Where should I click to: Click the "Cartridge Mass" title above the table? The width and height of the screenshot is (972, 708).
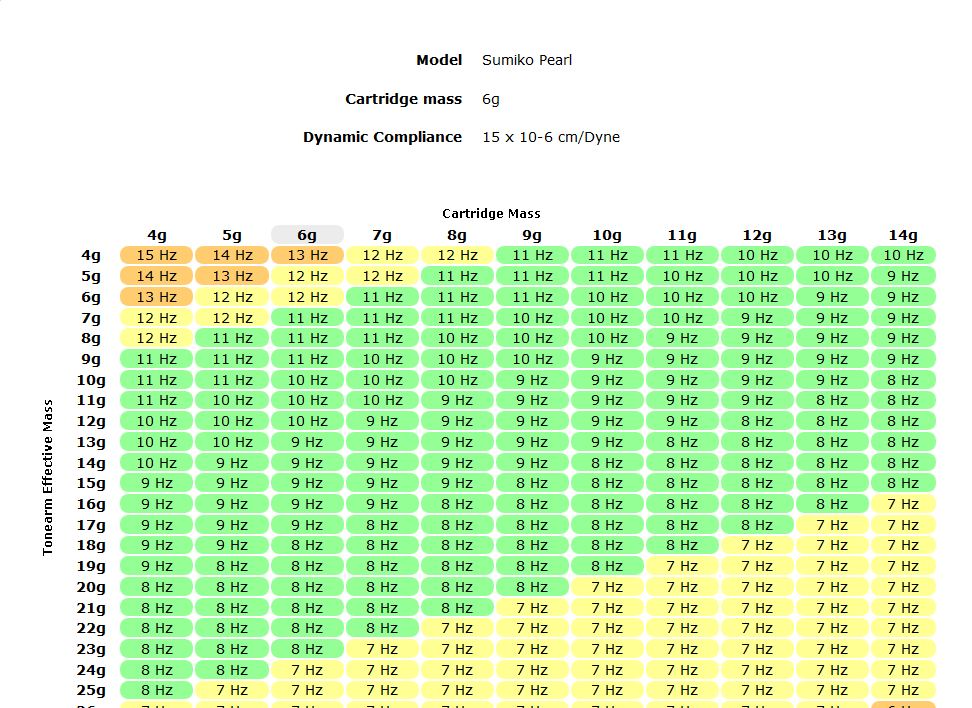point(491,214)
